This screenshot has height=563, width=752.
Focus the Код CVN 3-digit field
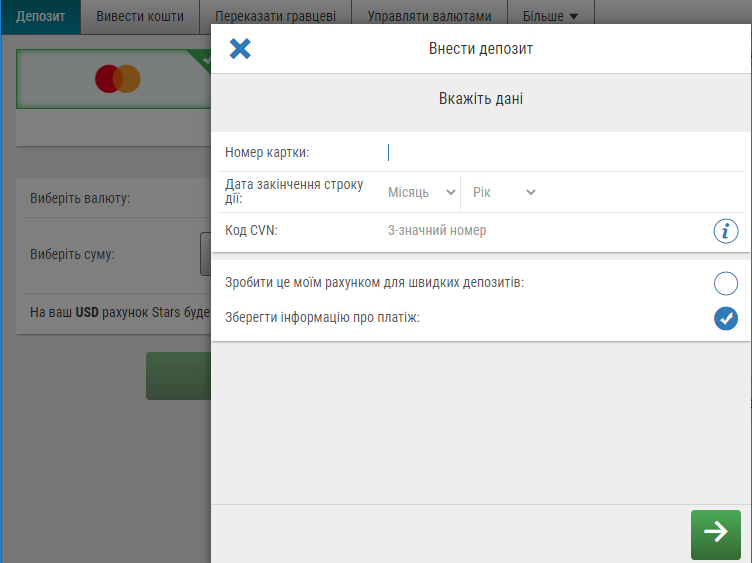tap(540, 231)
